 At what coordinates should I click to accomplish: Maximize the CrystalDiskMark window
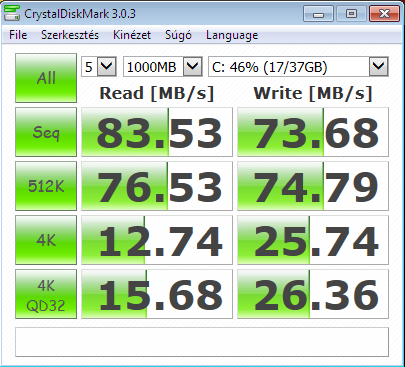click(x=351, y=14)
